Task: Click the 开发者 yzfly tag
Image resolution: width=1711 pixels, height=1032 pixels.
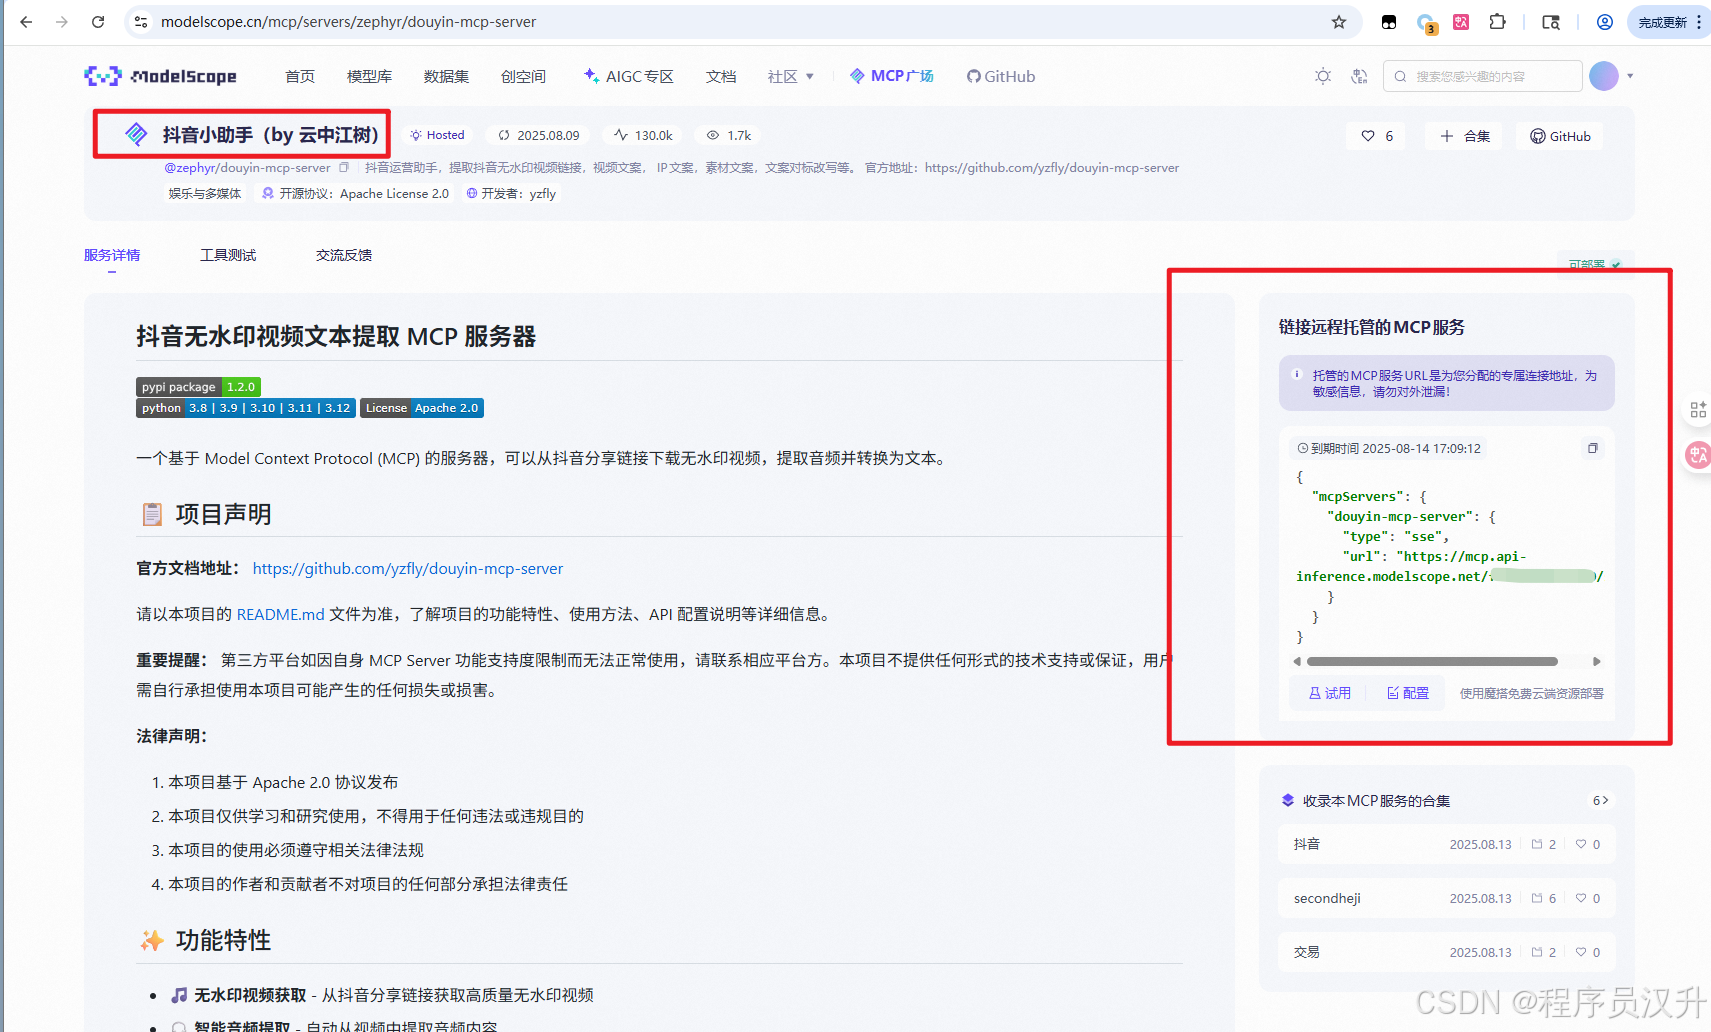Action: (511, 194)
